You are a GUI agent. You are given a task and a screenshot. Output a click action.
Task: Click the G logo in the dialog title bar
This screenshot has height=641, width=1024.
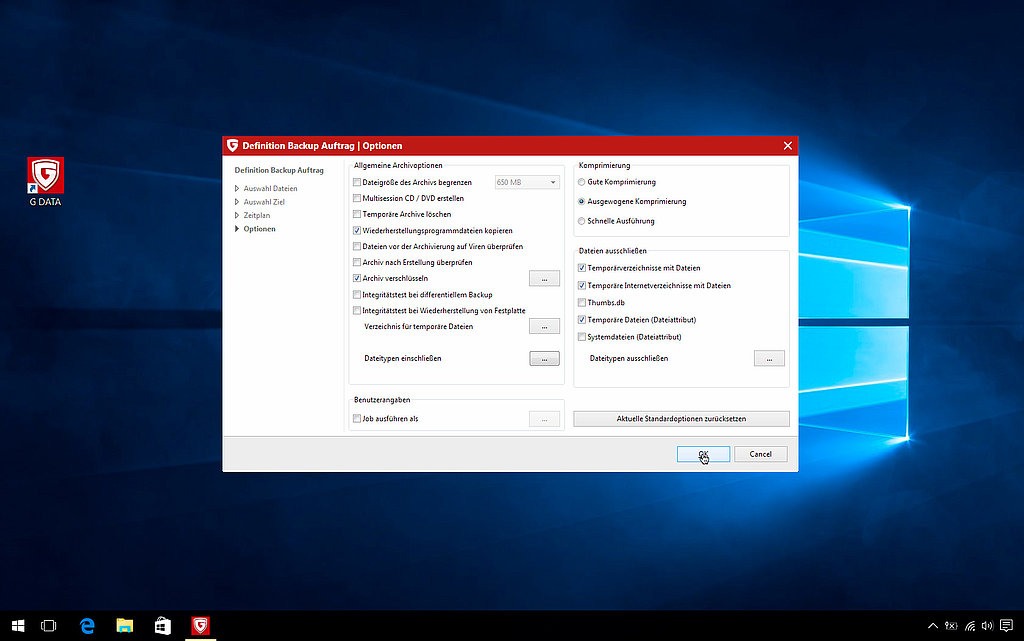(232, 145)
